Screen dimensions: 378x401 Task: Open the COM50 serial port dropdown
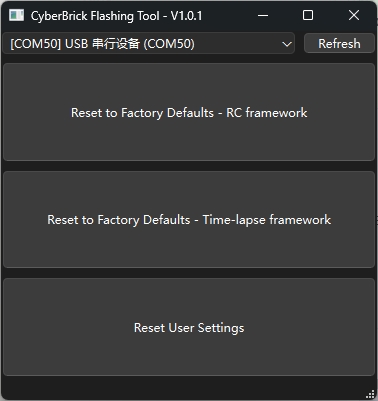[x=149, y=43]
